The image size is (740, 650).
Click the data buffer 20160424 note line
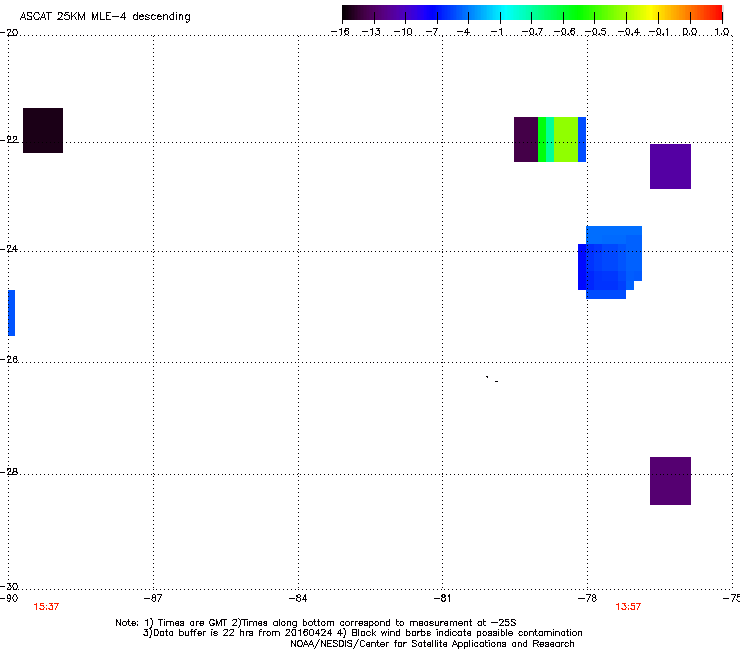tap(362, 633)
